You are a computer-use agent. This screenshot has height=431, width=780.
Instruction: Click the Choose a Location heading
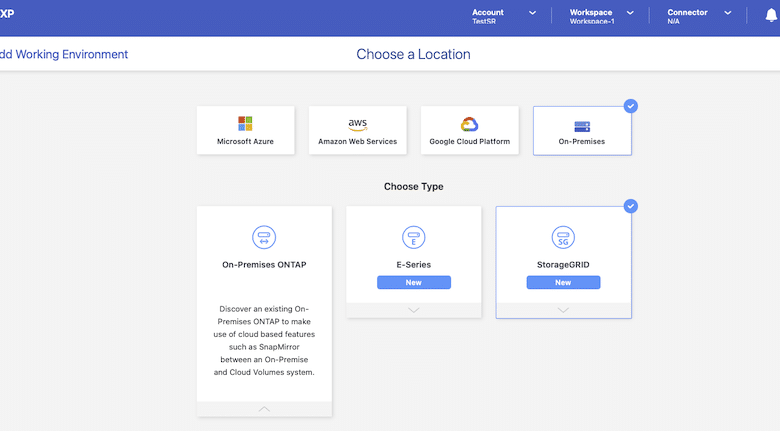(x=413, y=54)
